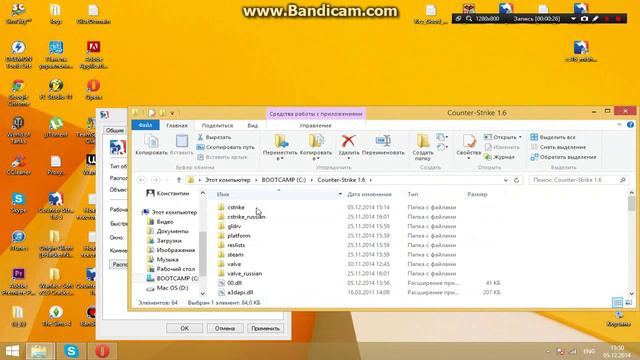The width and height of the screenshot is (640, 360).
Task: Click the Копировать copy icon in ribbon
Action: [151, 141]
